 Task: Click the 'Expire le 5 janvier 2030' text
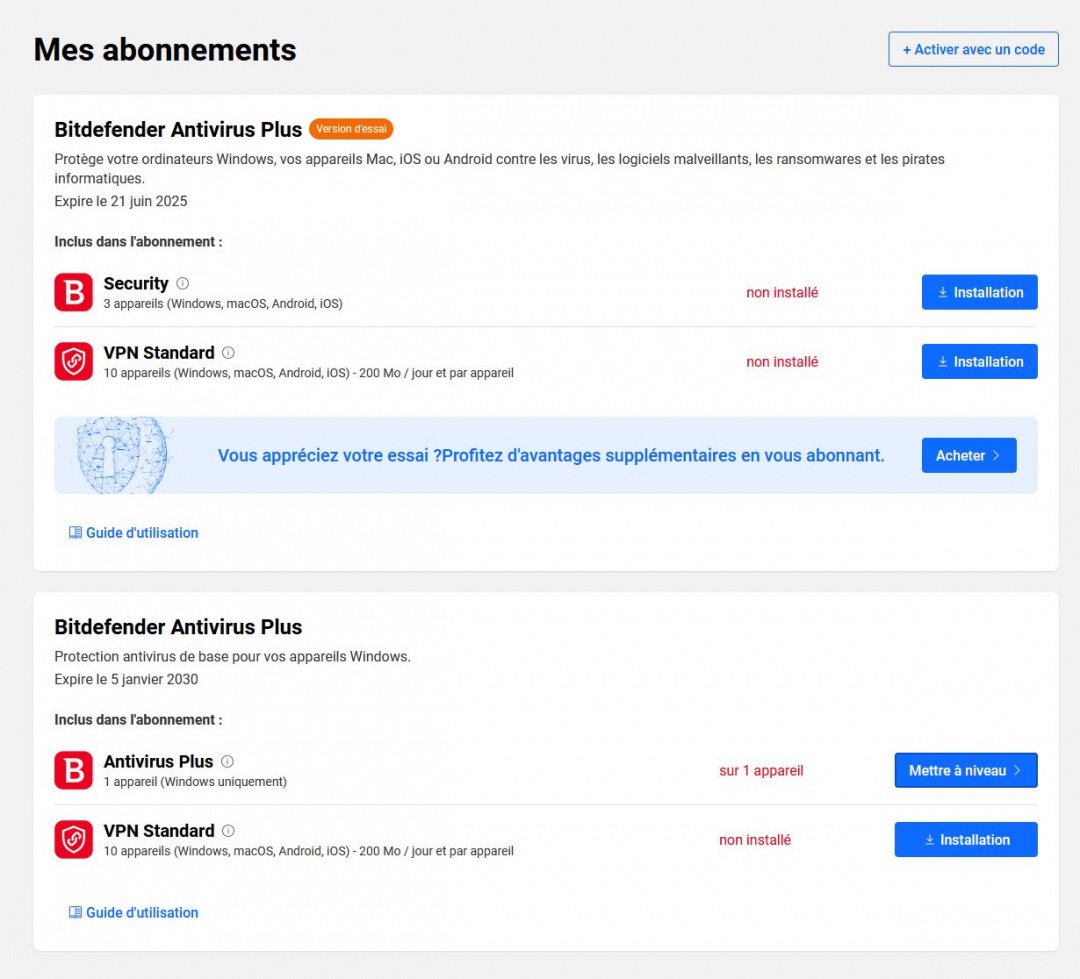(126, 679)
